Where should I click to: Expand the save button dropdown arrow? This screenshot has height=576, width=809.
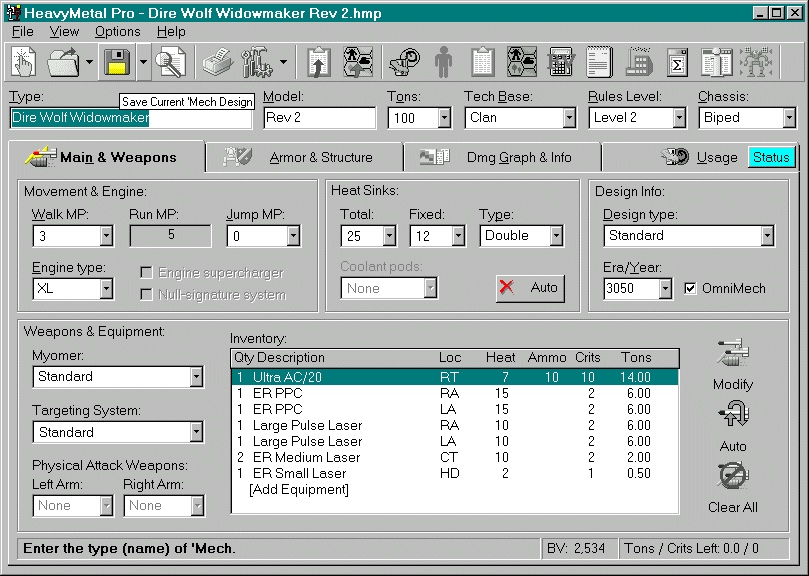tap(143, 62)
